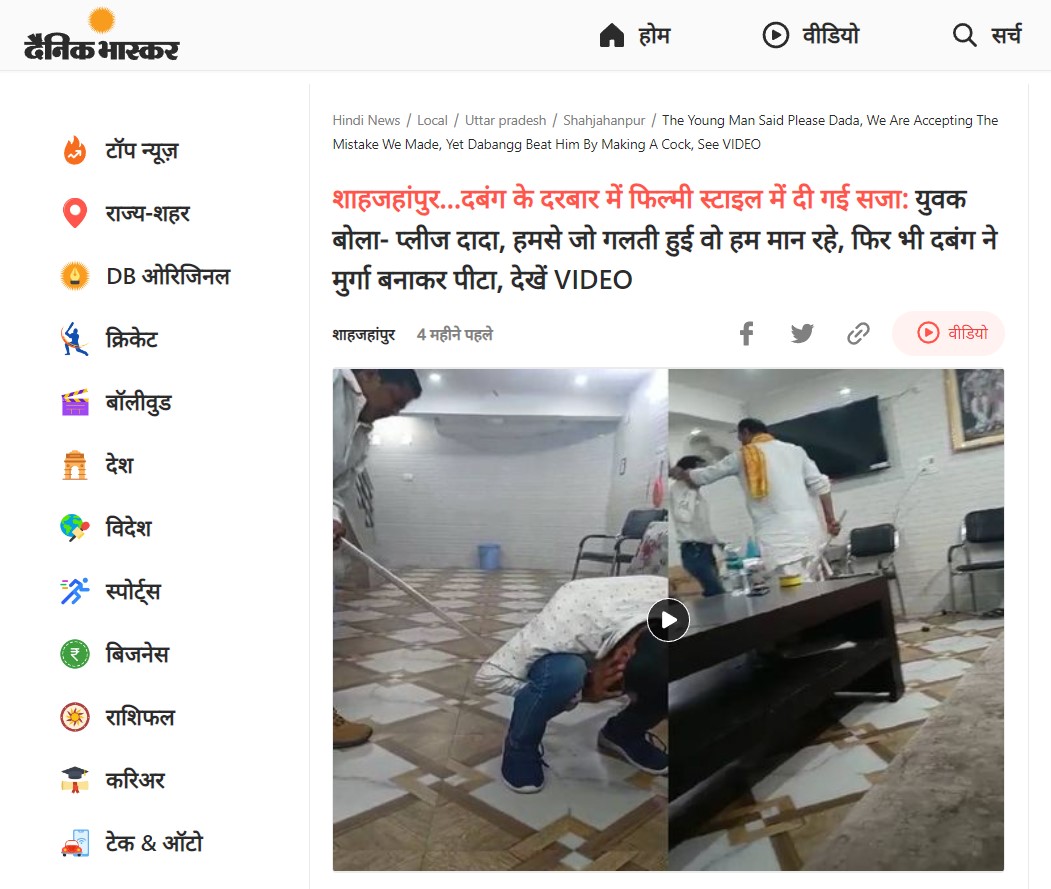Share article on Twitter
Image resolution: width=1051 pixels, height=889 pixels.
[x=802, y=333]
